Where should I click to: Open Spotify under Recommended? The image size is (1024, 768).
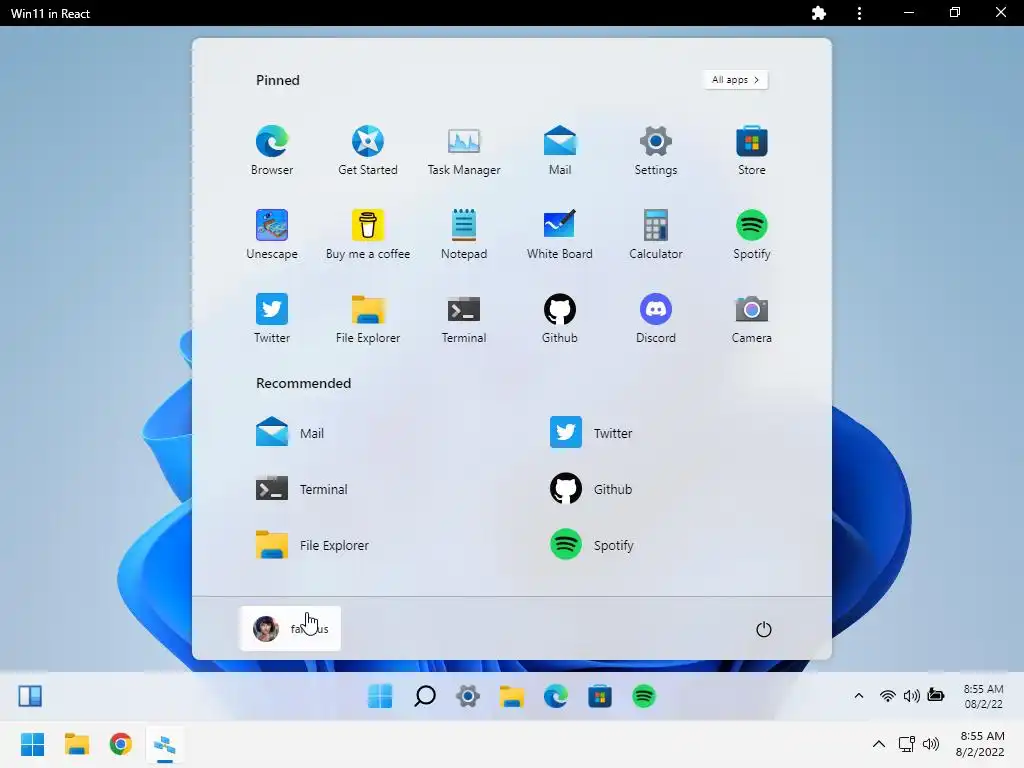tap(592, 545)
